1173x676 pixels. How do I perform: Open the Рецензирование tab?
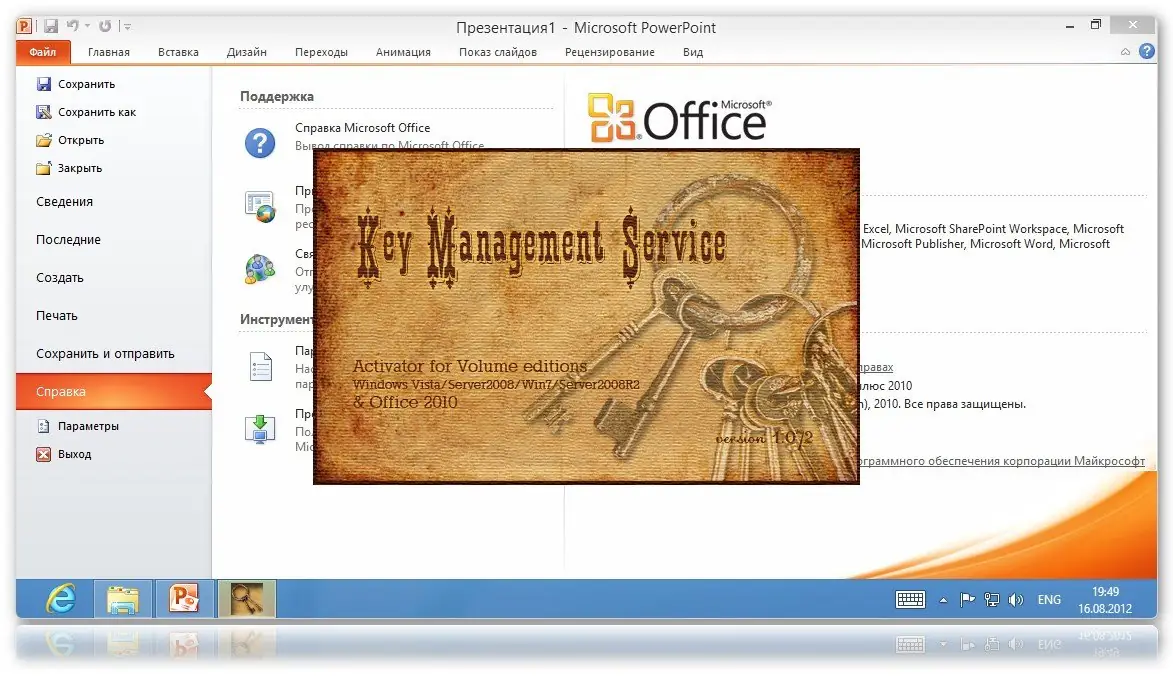[x=610, y=52]
